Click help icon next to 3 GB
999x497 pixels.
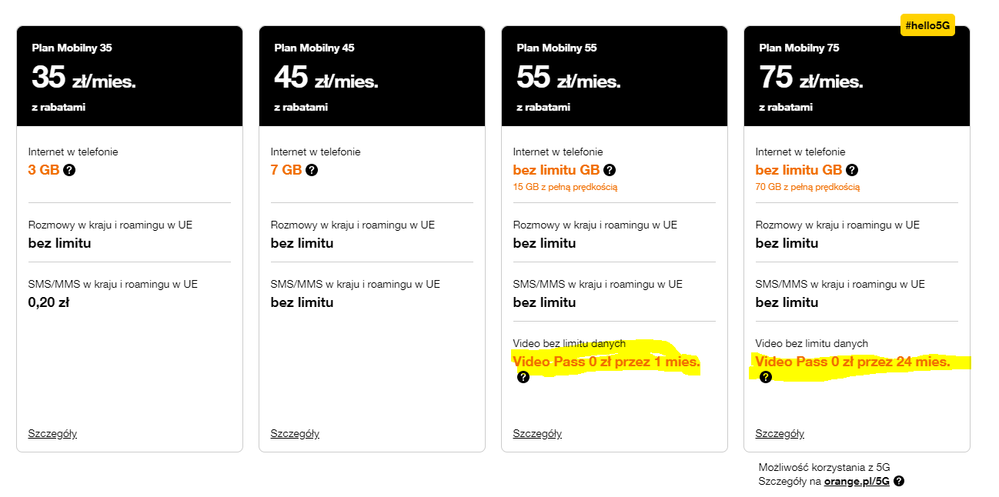click(x=69, y=170)
